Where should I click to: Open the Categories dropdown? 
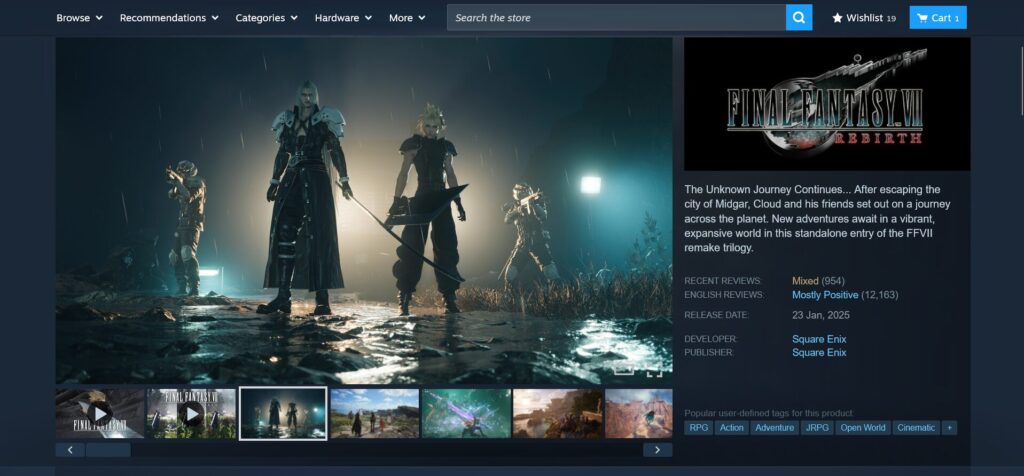click(266, 18)
